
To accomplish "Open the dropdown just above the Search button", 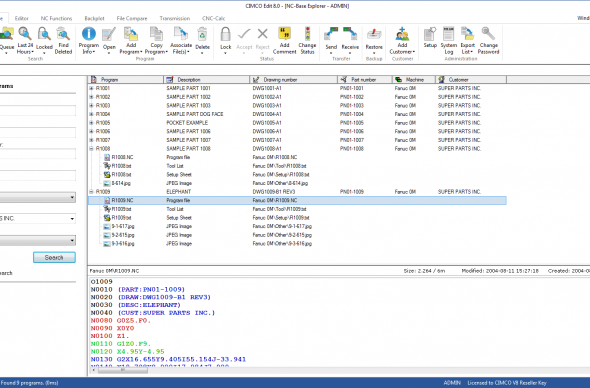I will (72, 240).
